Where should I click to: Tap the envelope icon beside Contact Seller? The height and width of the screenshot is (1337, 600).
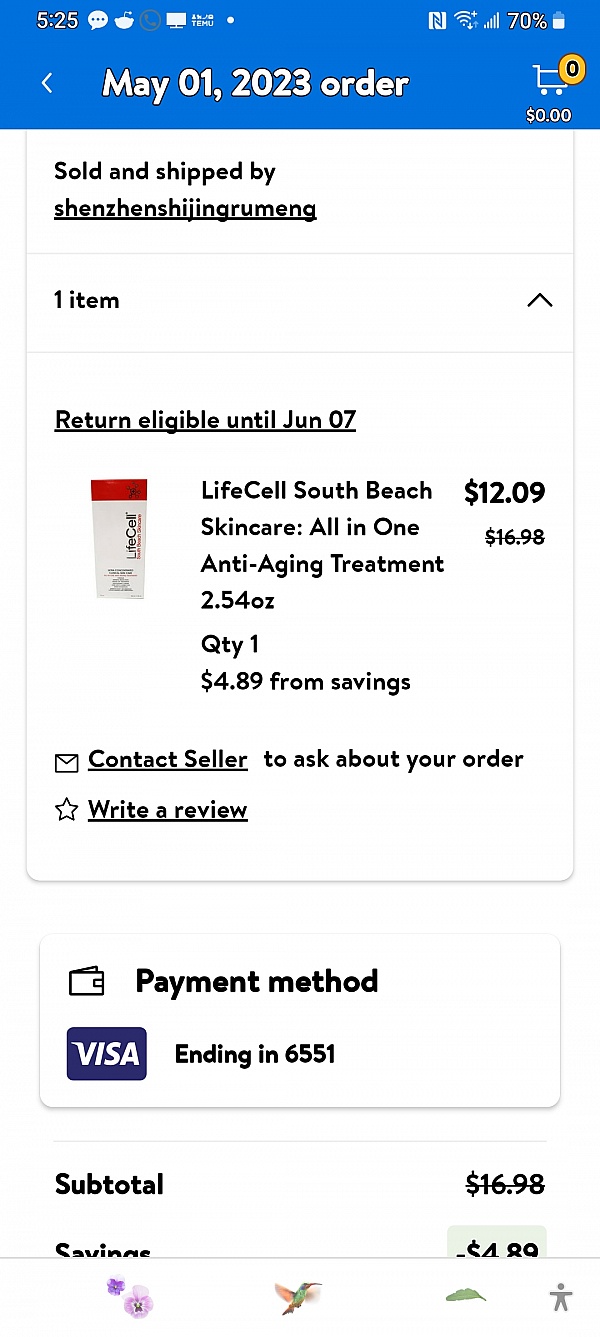coord(66,763)
